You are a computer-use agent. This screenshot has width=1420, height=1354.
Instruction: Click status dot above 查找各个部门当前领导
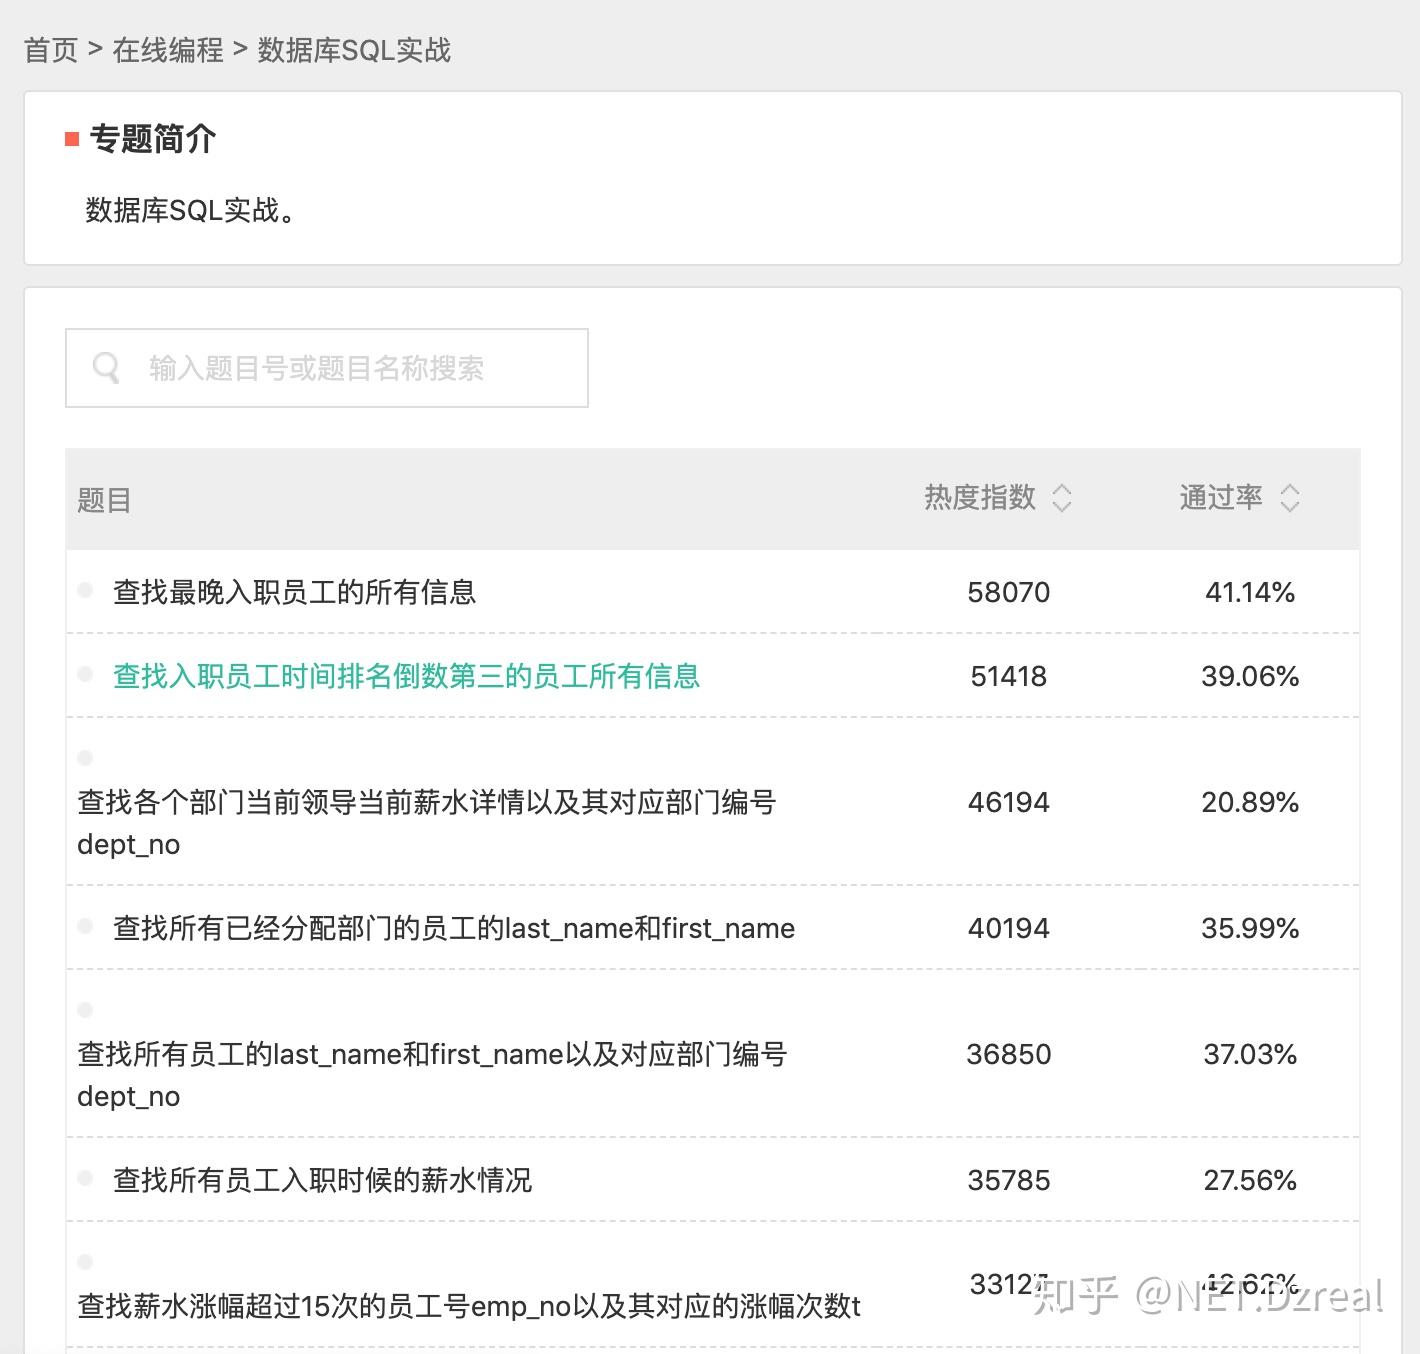pyautogui.click(x=85, y=758)
